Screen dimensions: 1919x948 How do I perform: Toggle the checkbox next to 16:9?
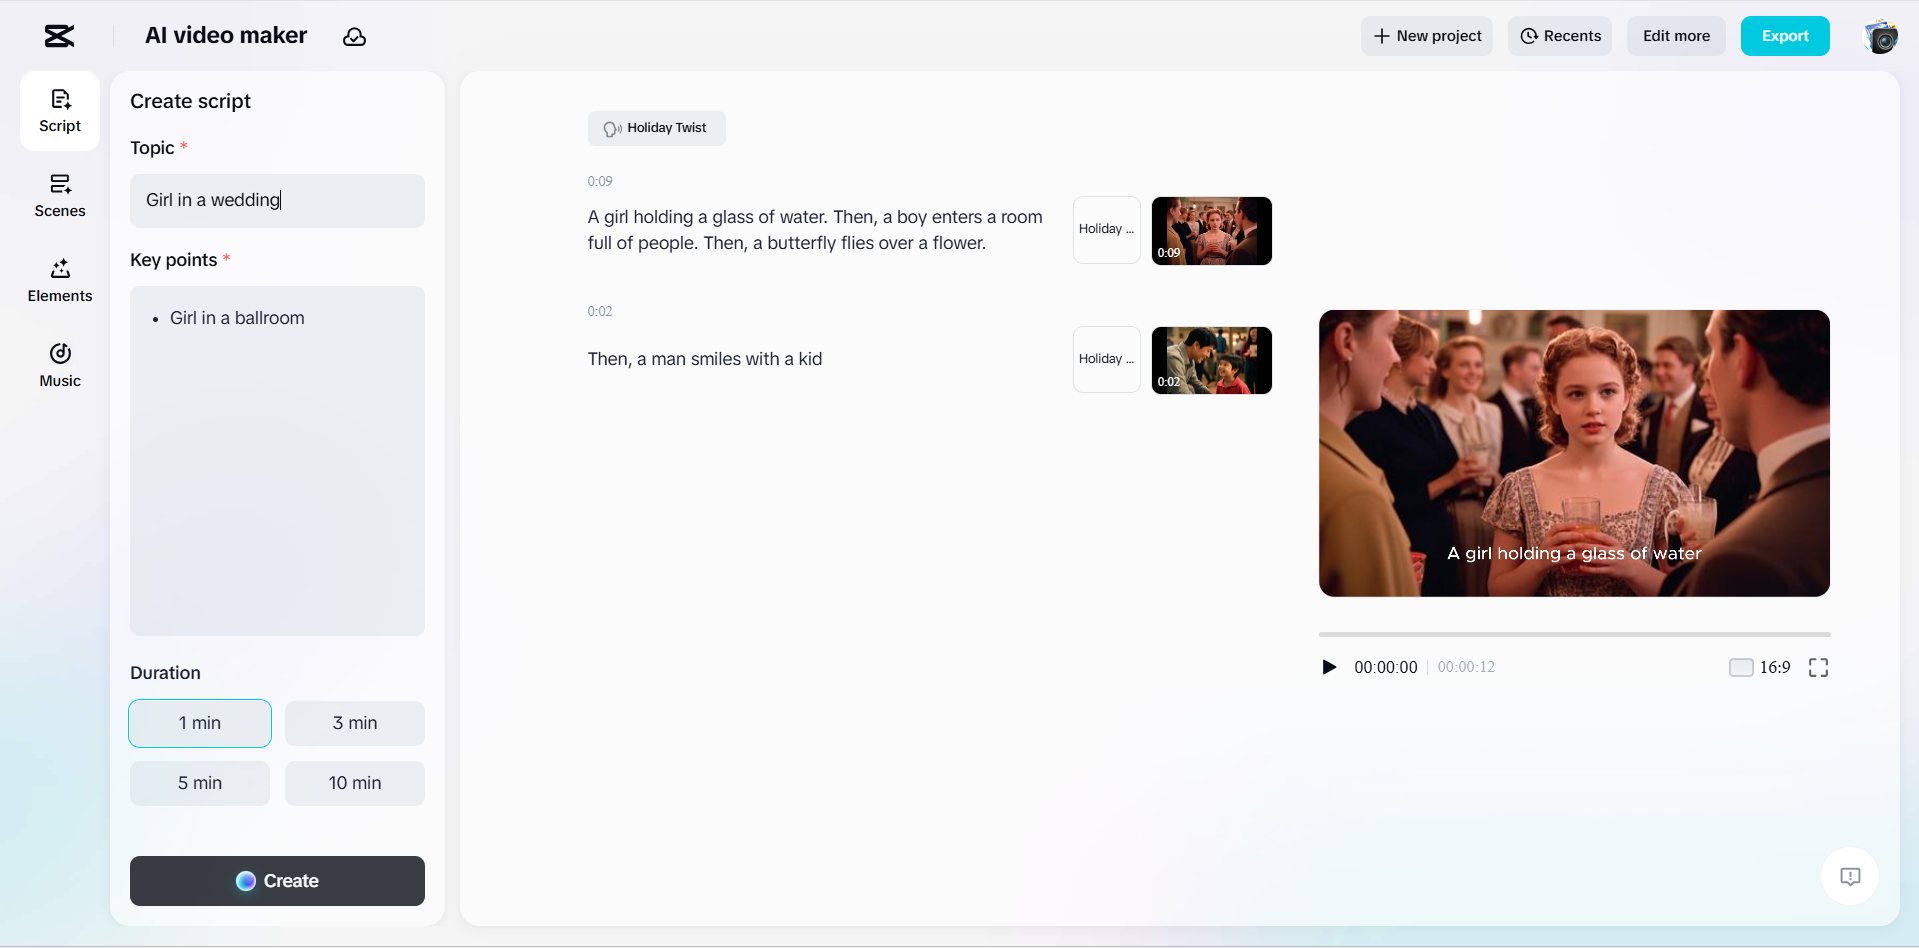(x=1741, y=667)
